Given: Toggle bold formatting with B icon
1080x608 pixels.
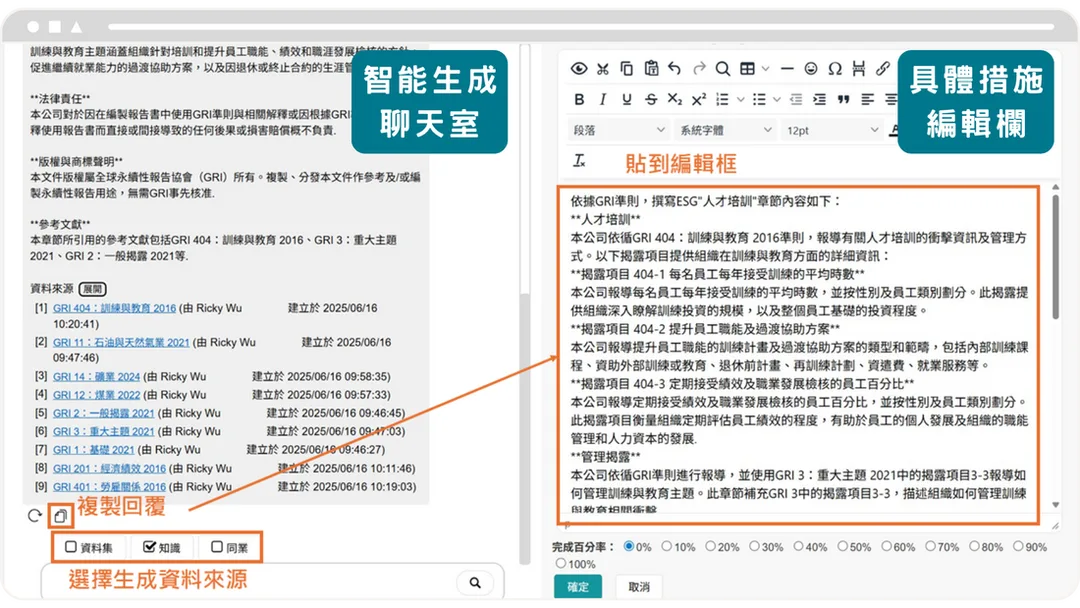Looking at the screenshot, I should [579, 99].
